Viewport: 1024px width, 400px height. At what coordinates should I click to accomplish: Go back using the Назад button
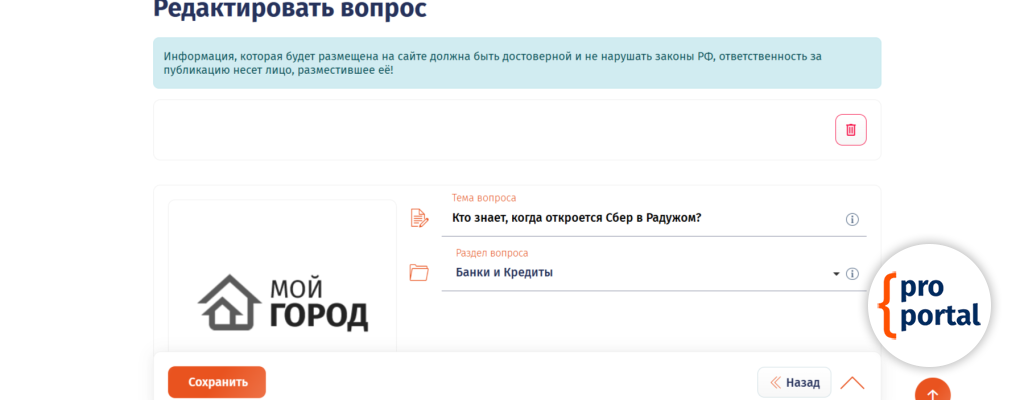794,382
